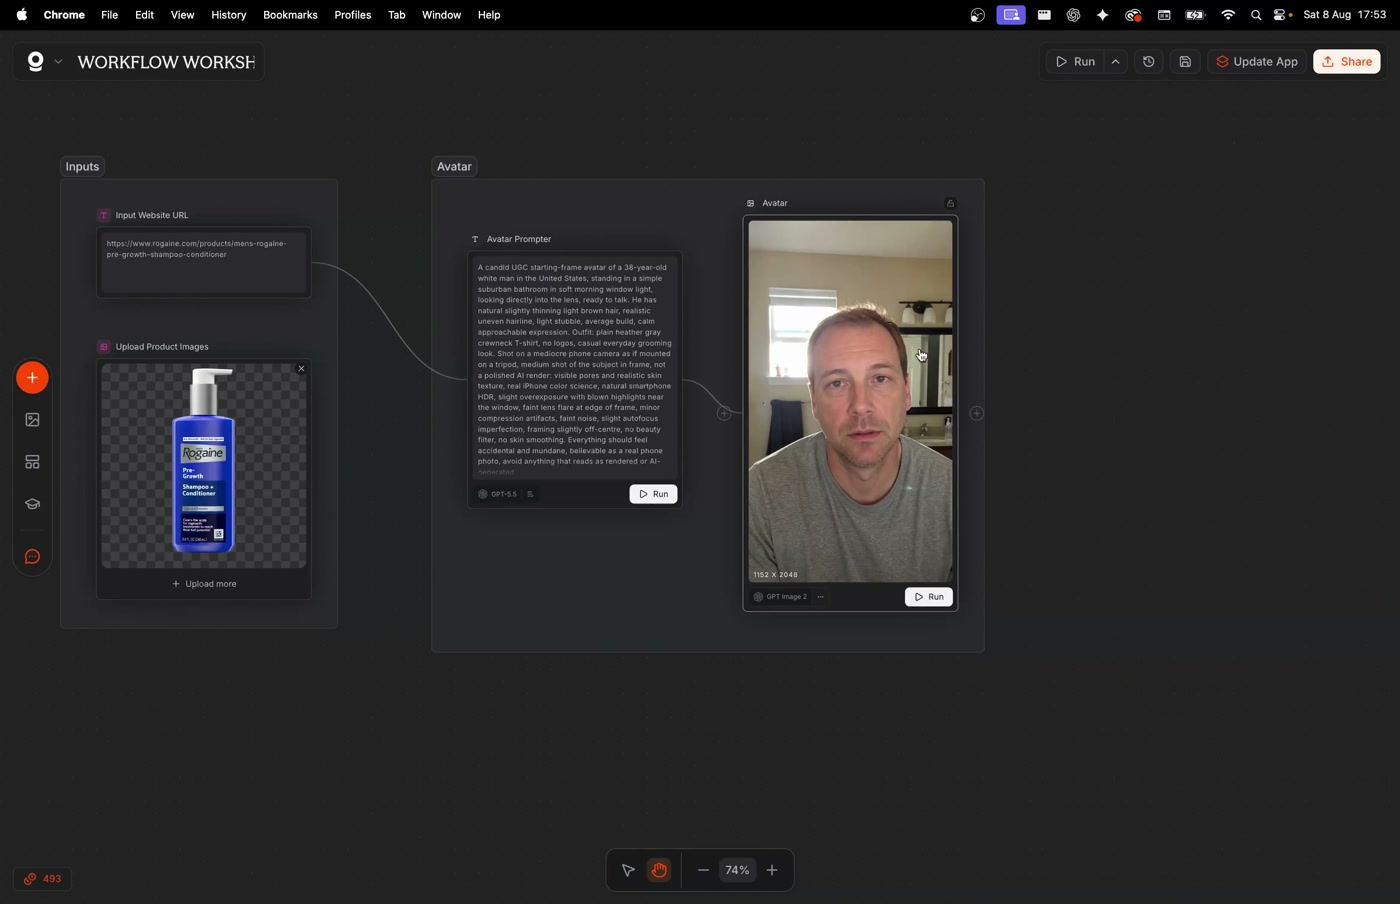Zoom out with the minus icon
The height and width of the screenshot is (904, 1400).
[x=703, y=871]
